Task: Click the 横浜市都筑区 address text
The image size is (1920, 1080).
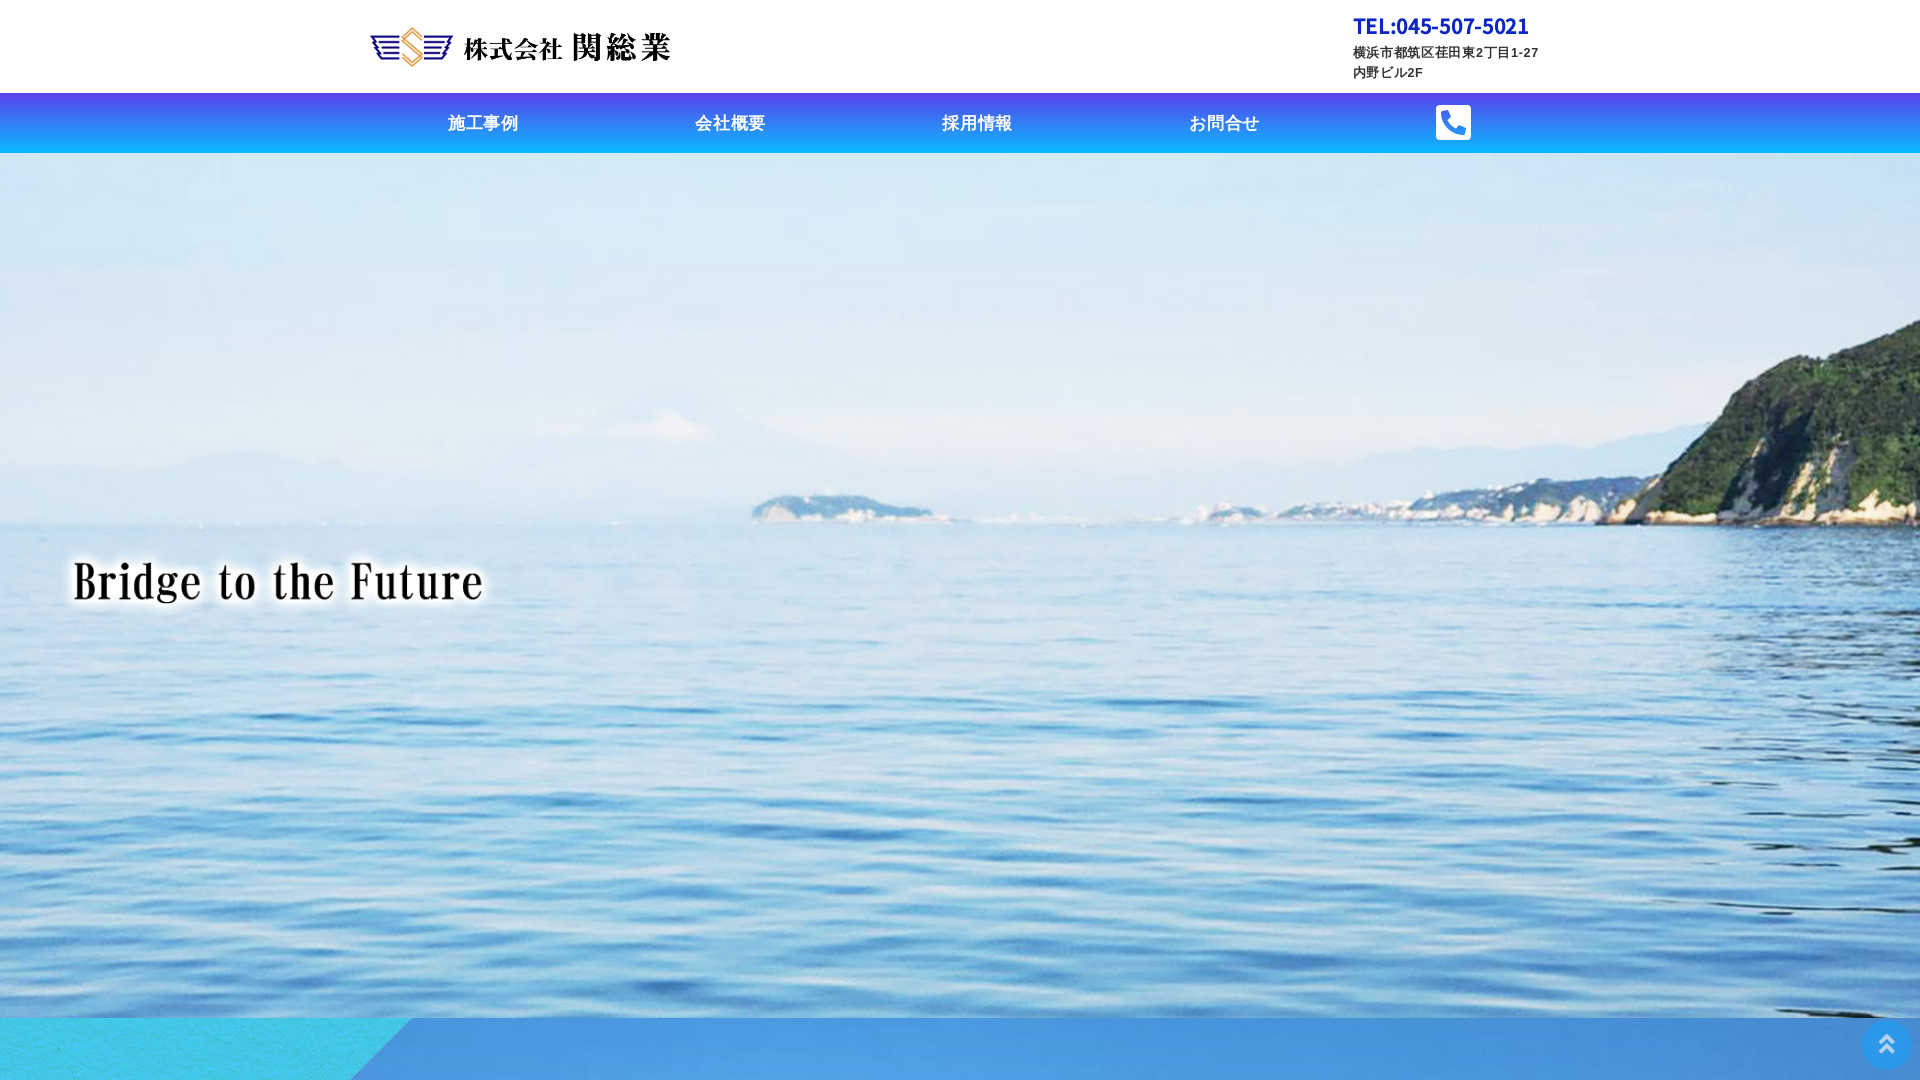Action: (1444, 52)
